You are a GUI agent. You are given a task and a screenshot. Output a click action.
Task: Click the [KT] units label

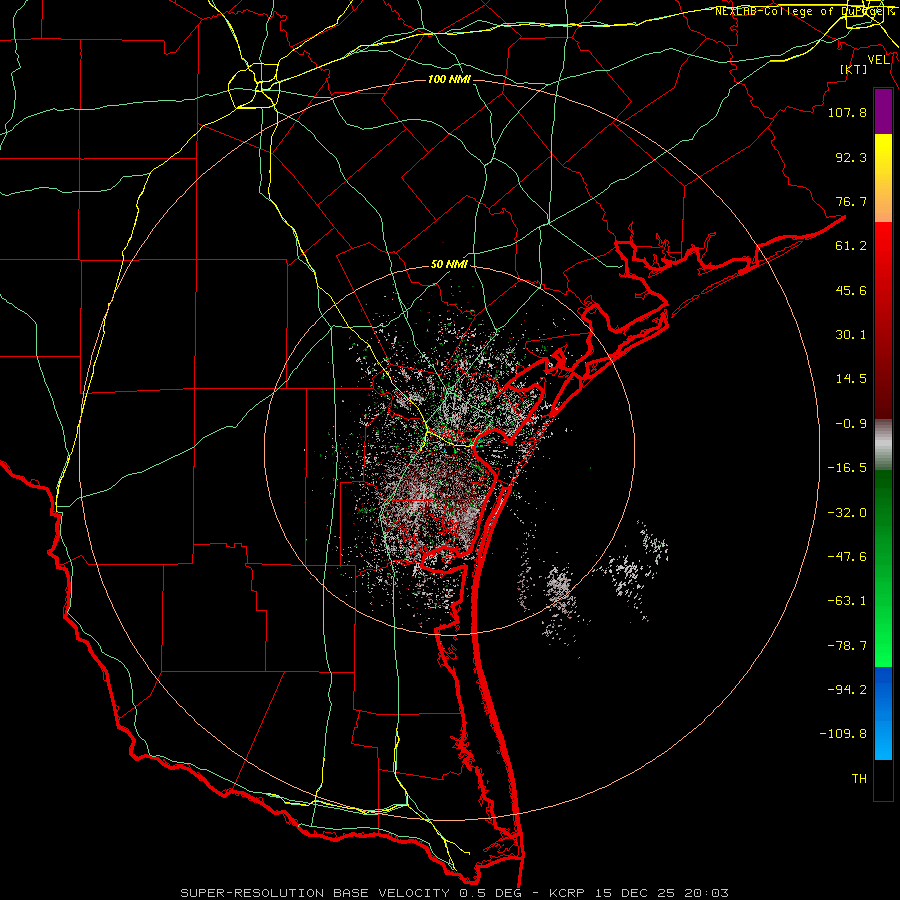coord(853,69)
